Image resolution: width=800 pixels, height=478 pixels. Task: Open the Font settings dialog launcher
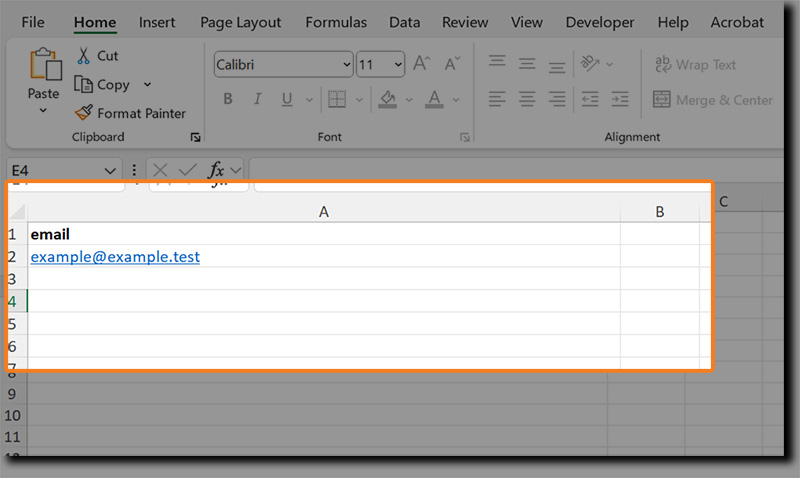click(465, 137)
